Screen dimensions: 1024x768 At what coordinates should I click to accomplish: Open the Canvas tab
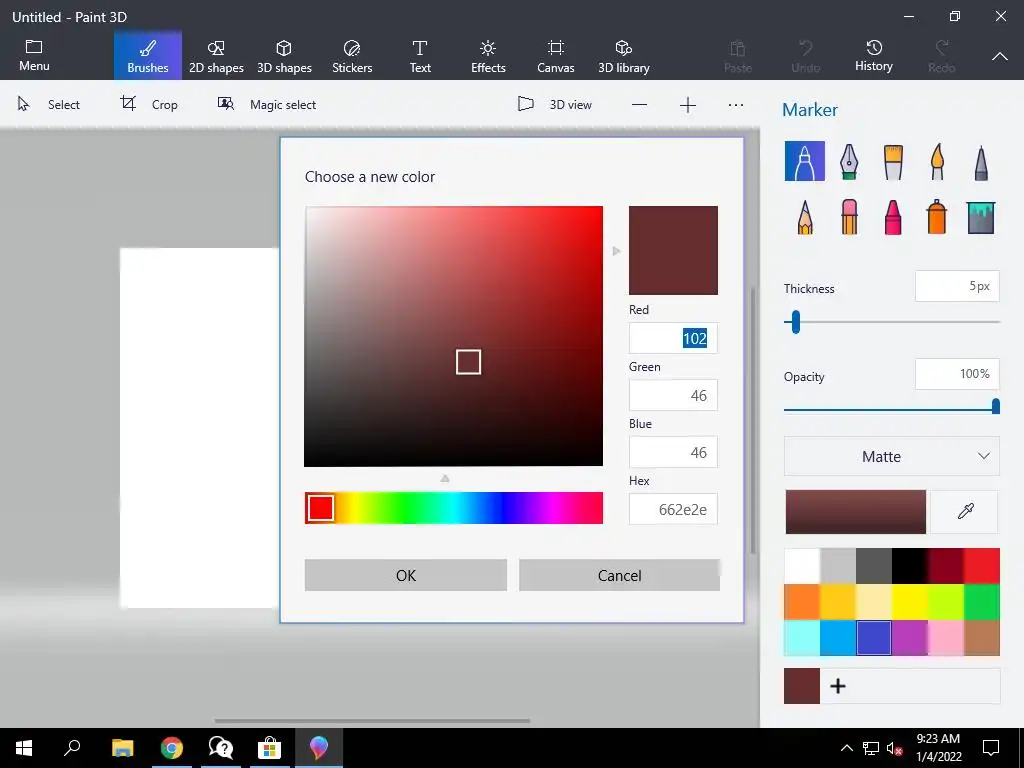point(556,56)
